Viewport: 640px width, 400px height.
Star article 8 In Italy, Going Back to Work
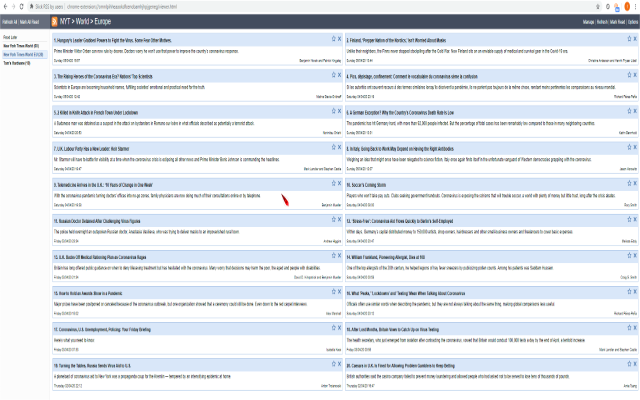pos(629,147)
